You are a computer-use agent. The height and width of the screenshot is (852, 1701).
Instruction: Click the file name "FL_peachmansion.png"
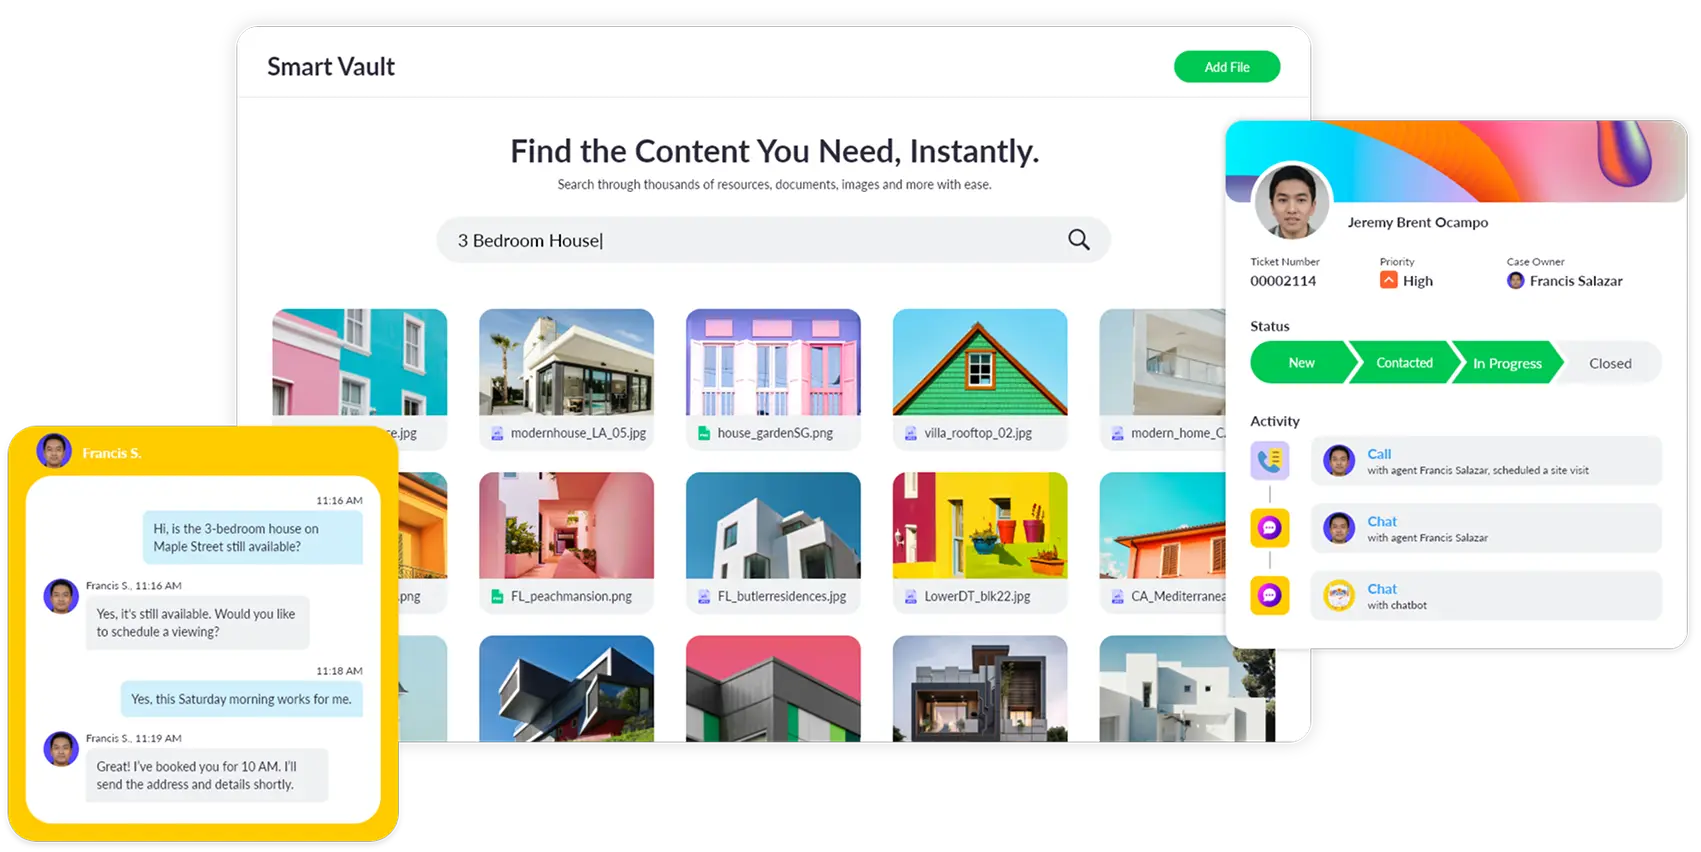[571, 596]
